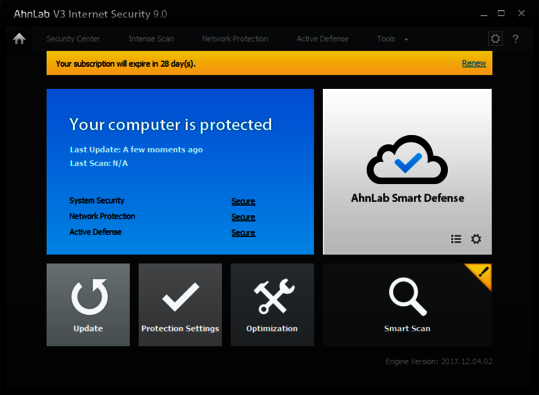539x395 pixels.
Task: Open the Security Center tab
Action: tap(73, 39)
